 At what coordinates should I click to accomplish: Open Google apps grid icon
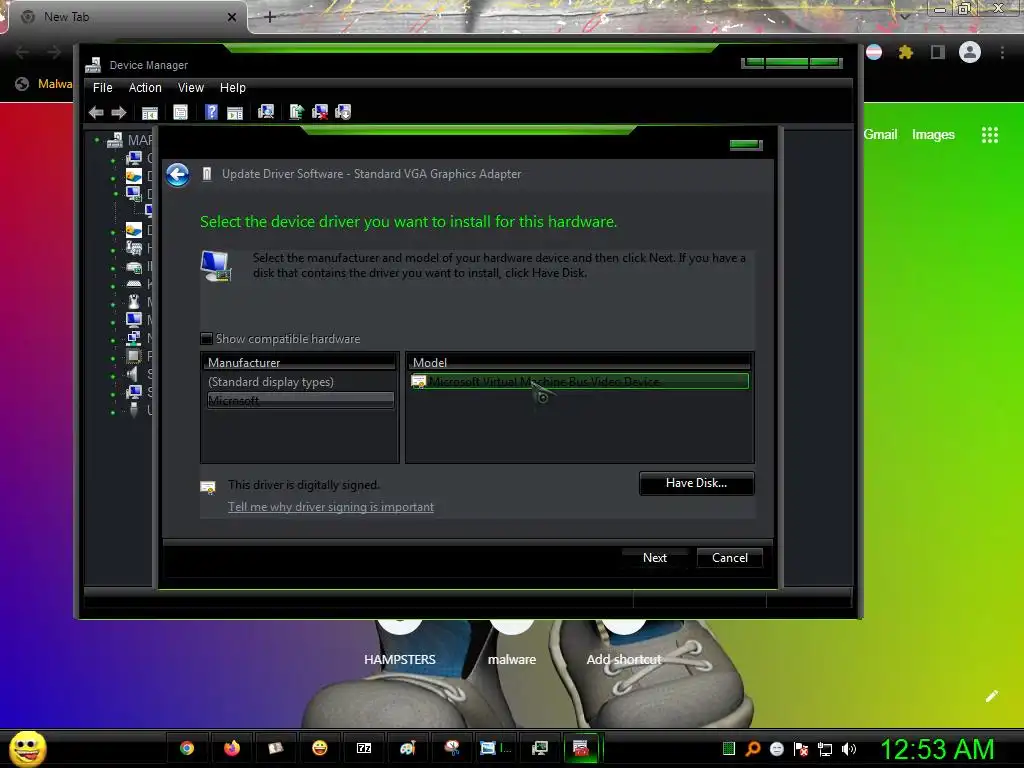[989, 135]
